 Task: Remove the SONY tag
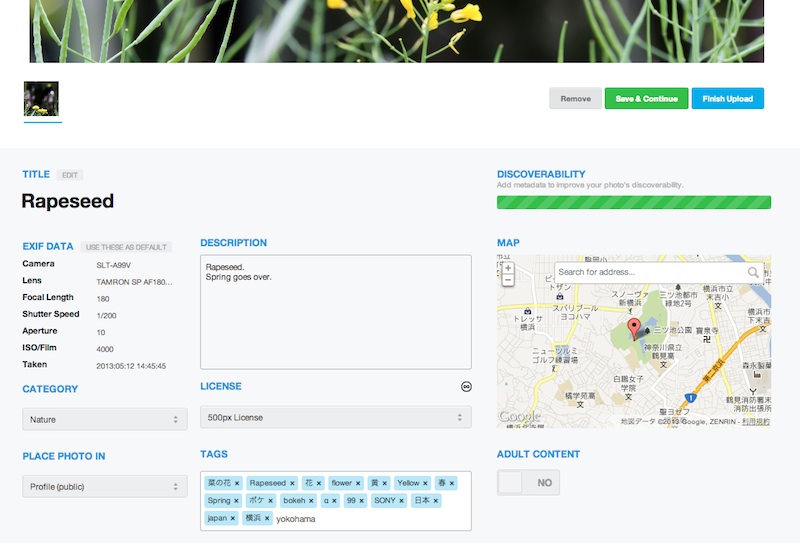pos(401,501)
